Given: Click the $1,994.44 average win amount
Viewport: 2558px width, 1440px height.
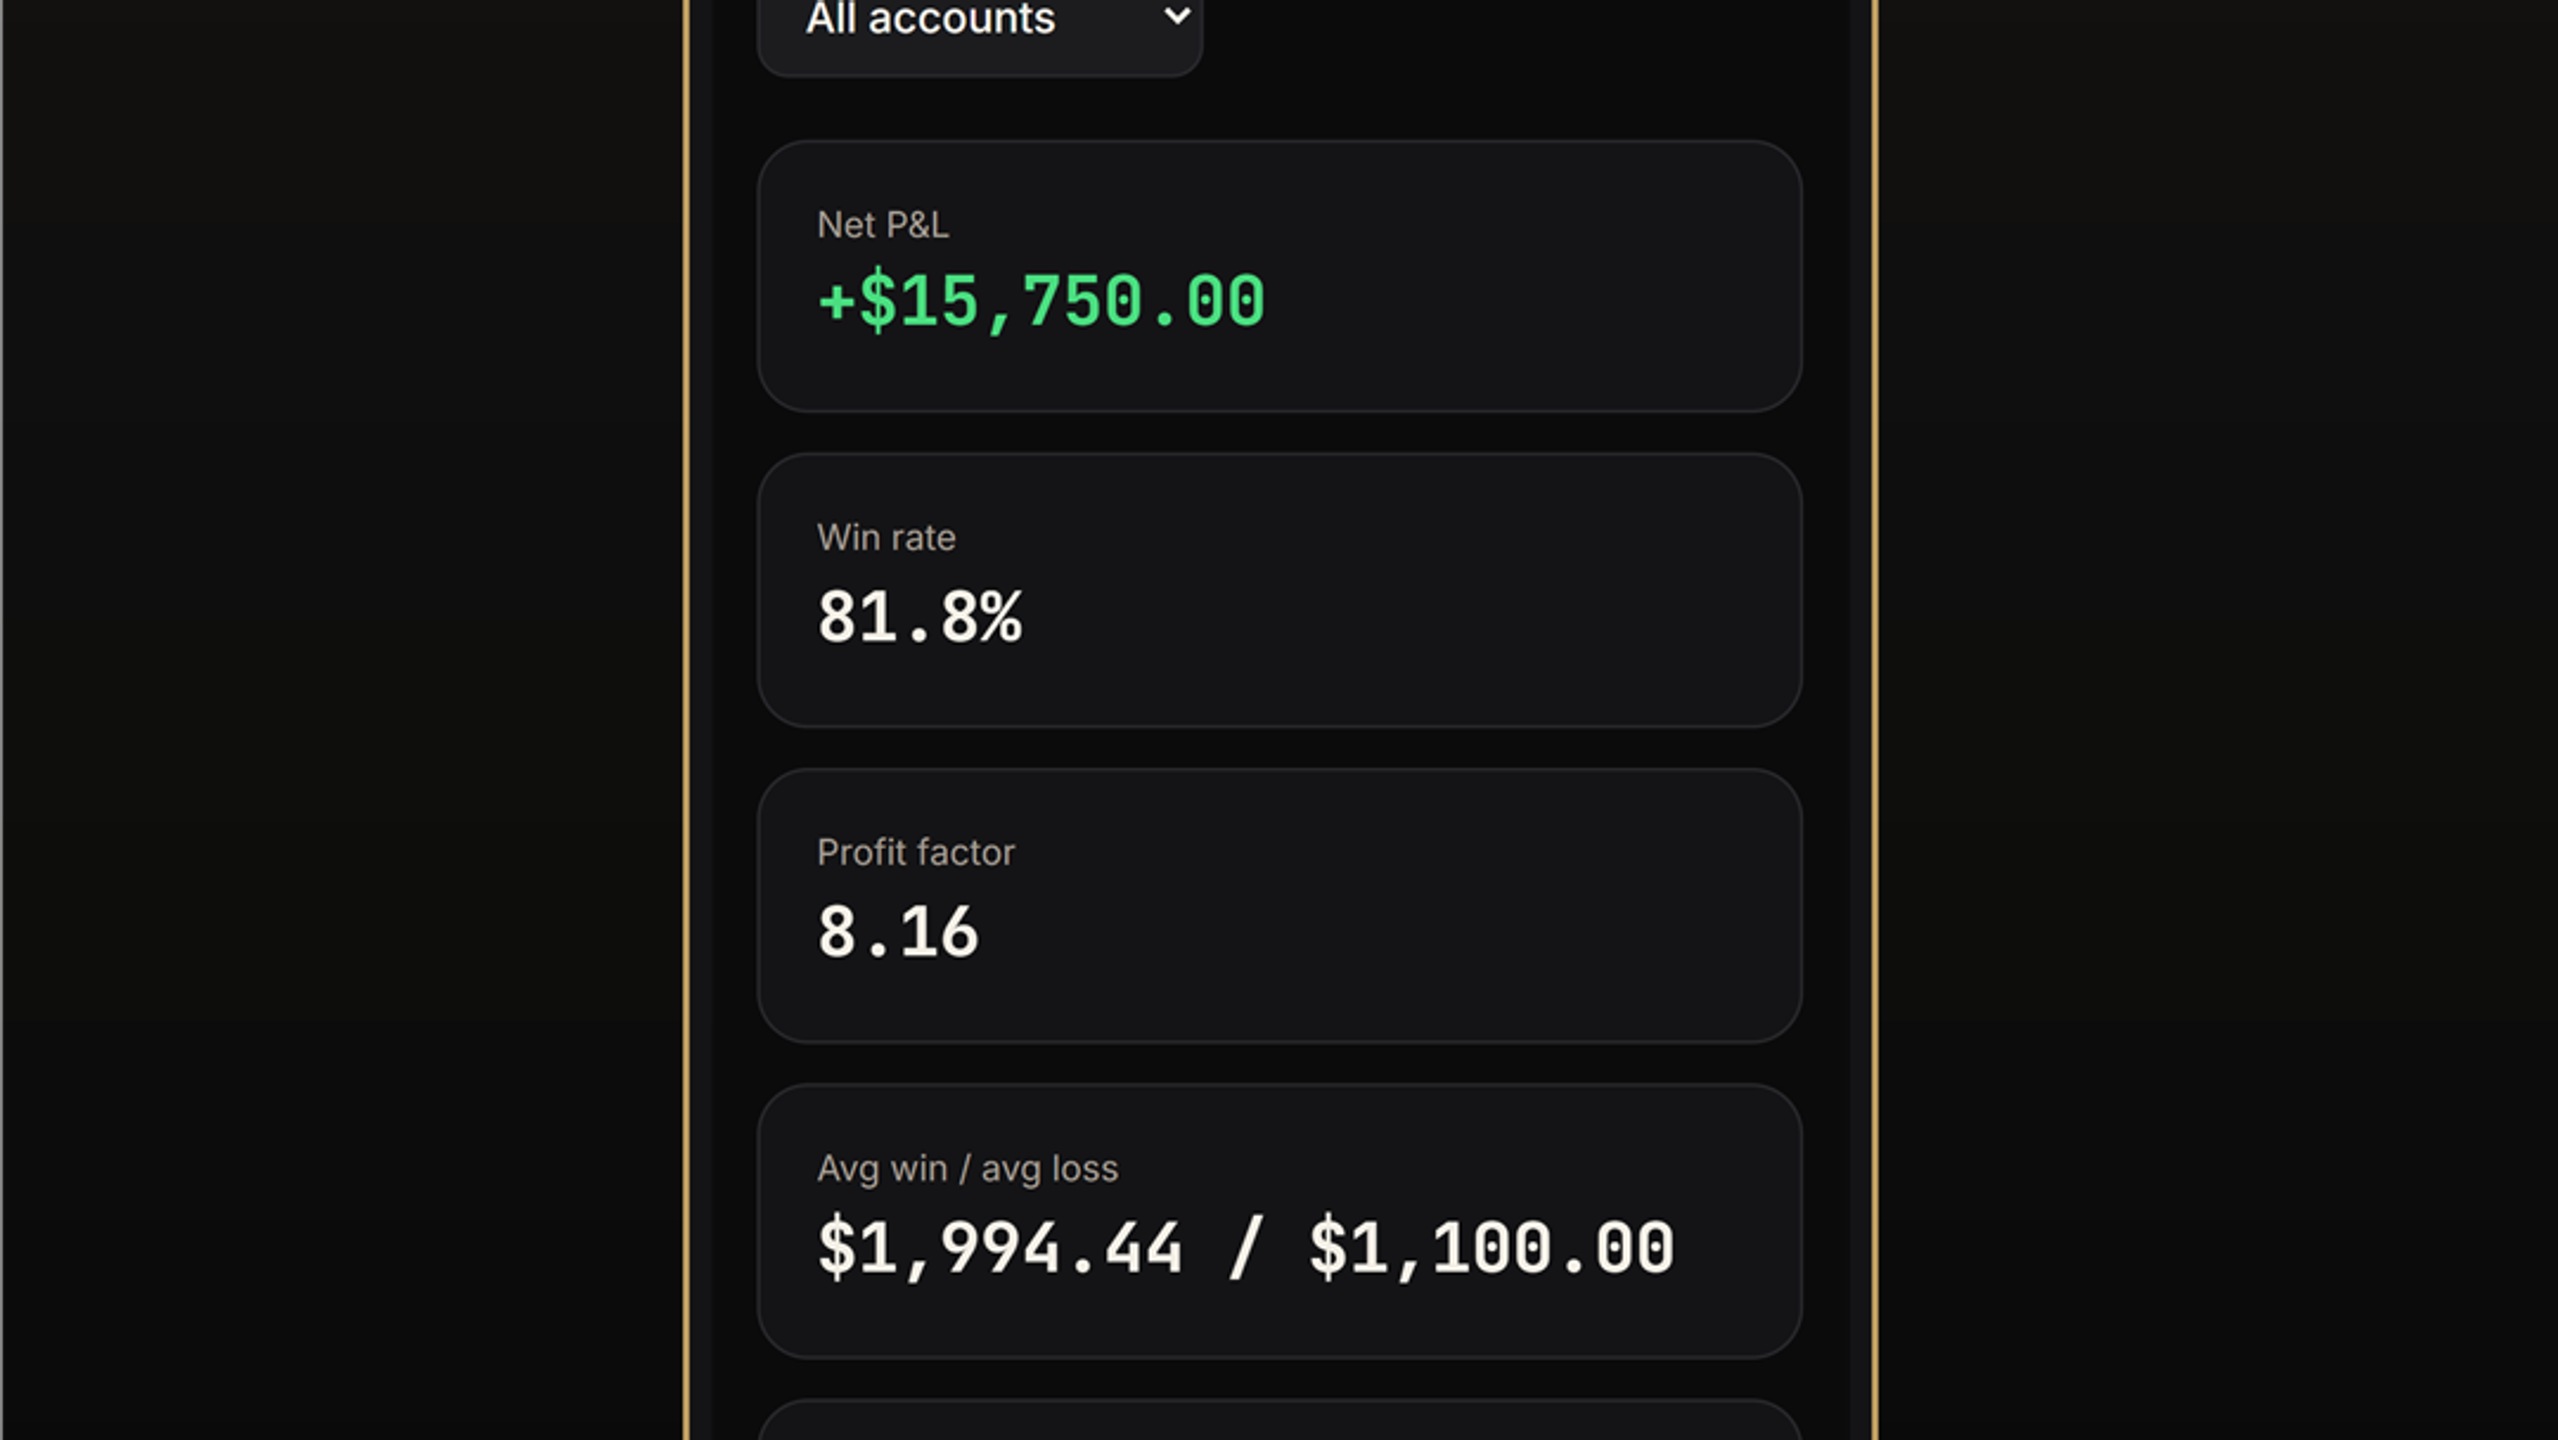Looking at the screenshot, I should [1000, 1248].
